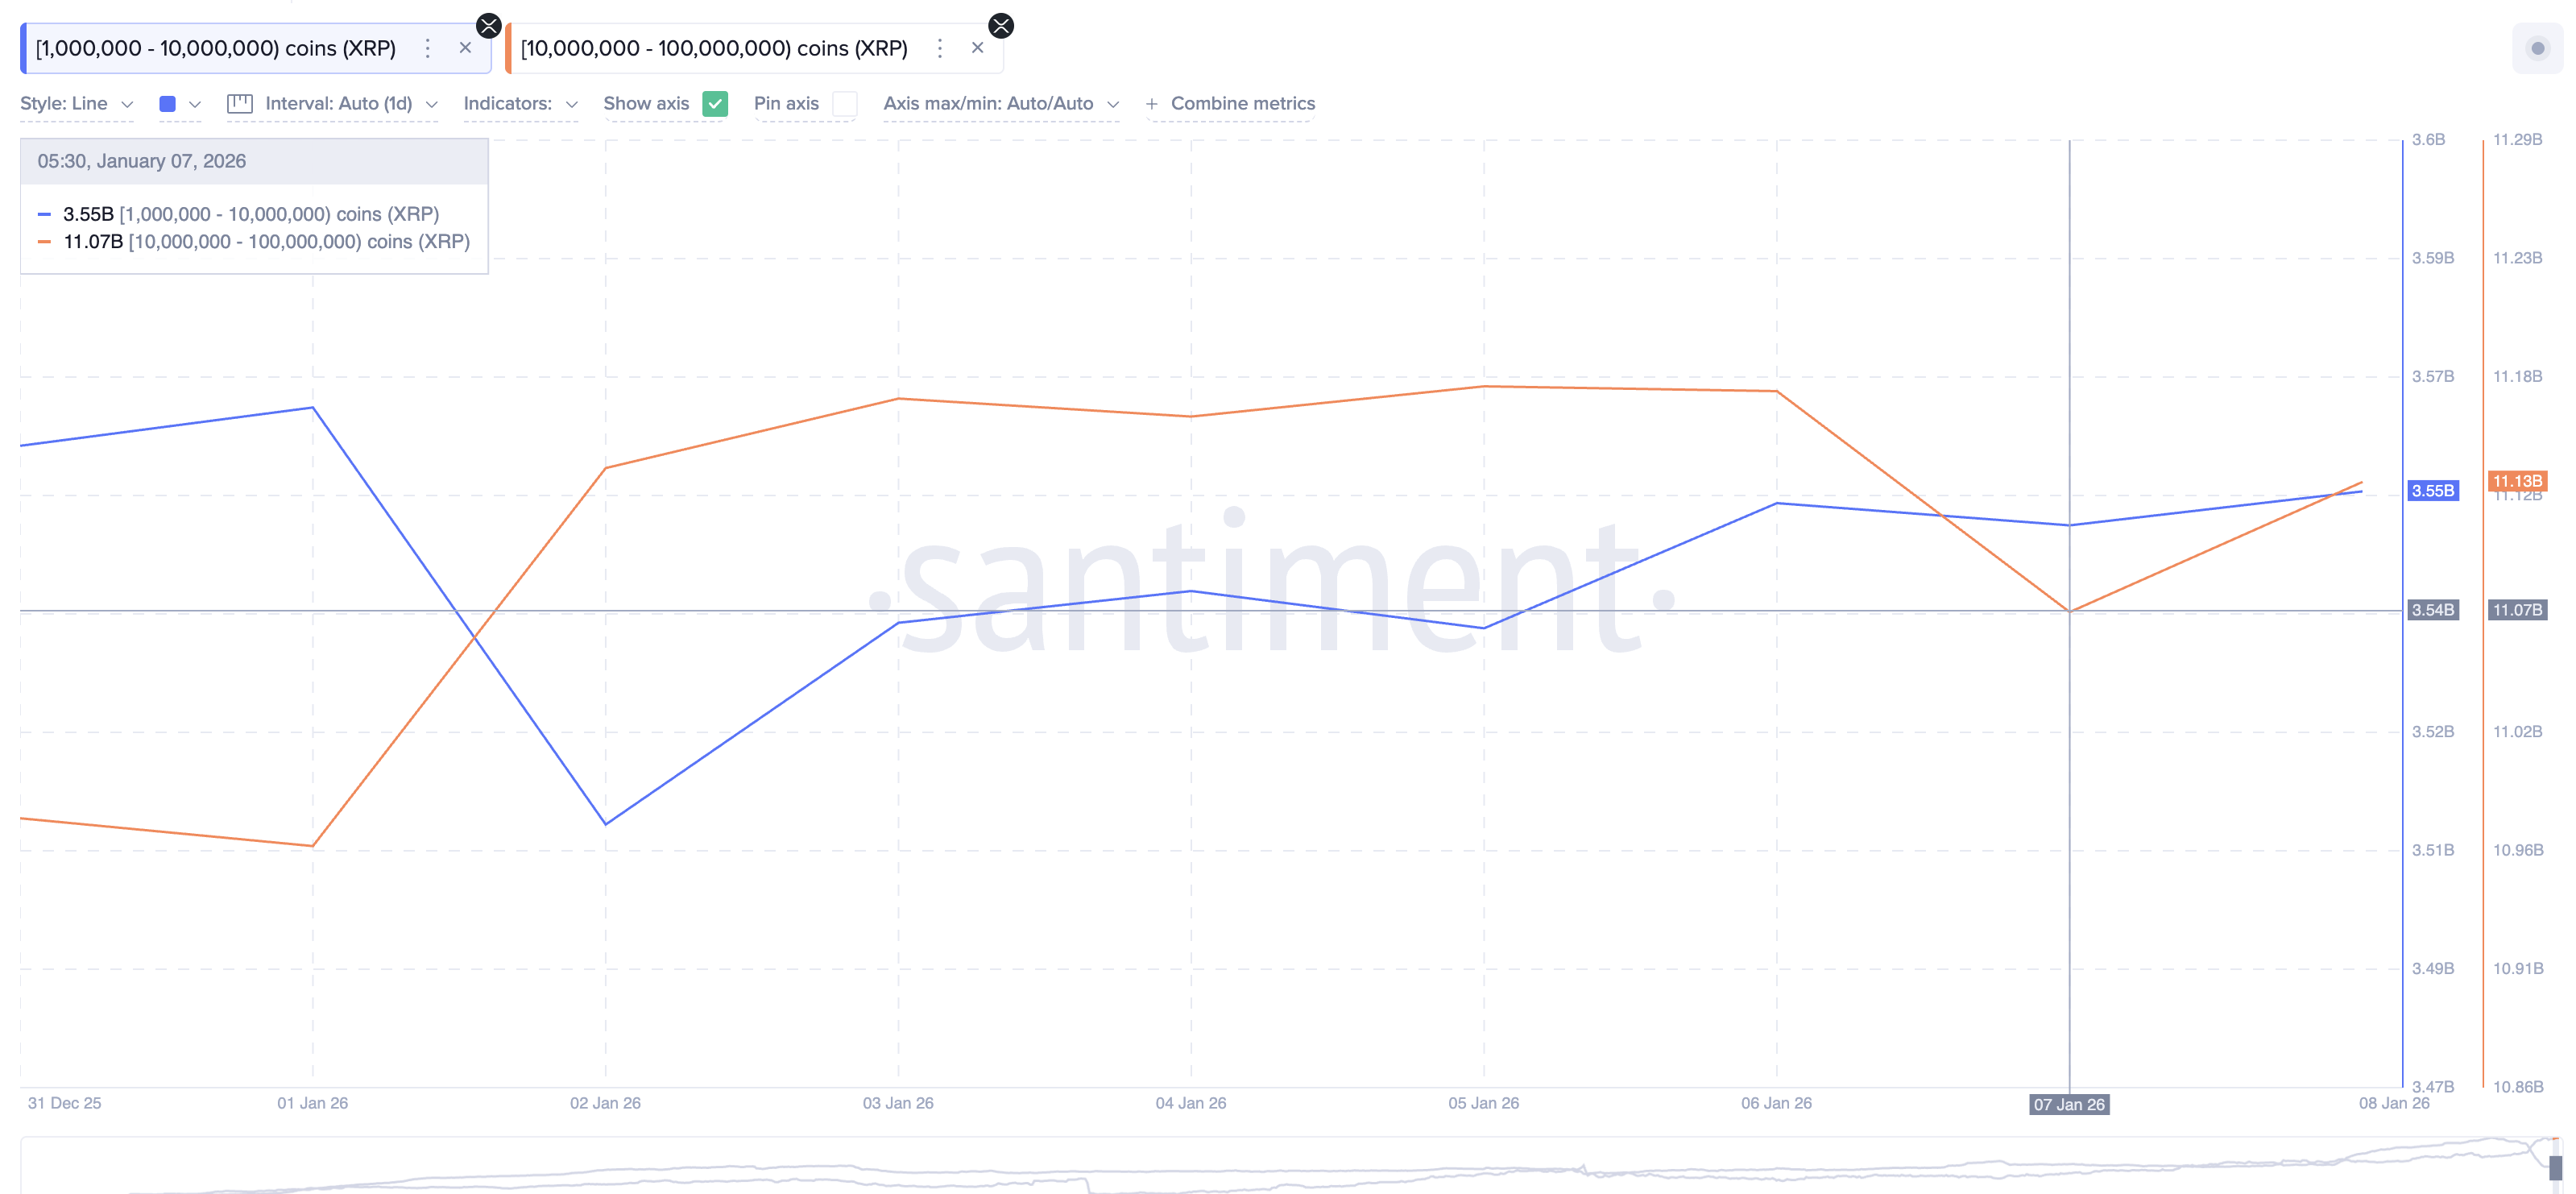
Task: Click the calendar interval icon next to Interval
Action: pyautogui.click(x=240, y=103)
